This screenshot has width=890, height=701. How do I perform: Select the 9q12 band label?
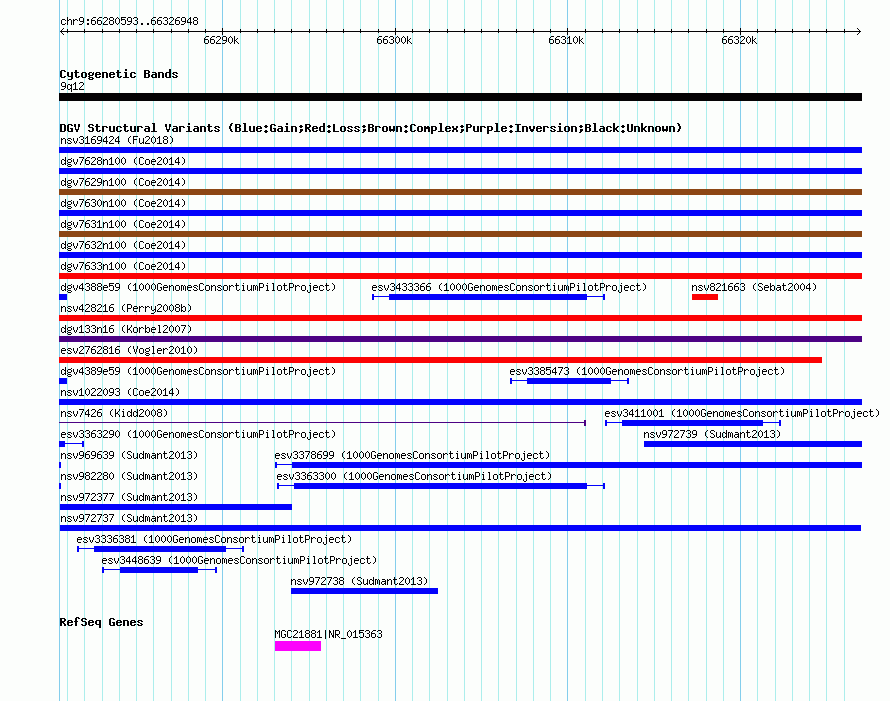click(x=72, y=86)
